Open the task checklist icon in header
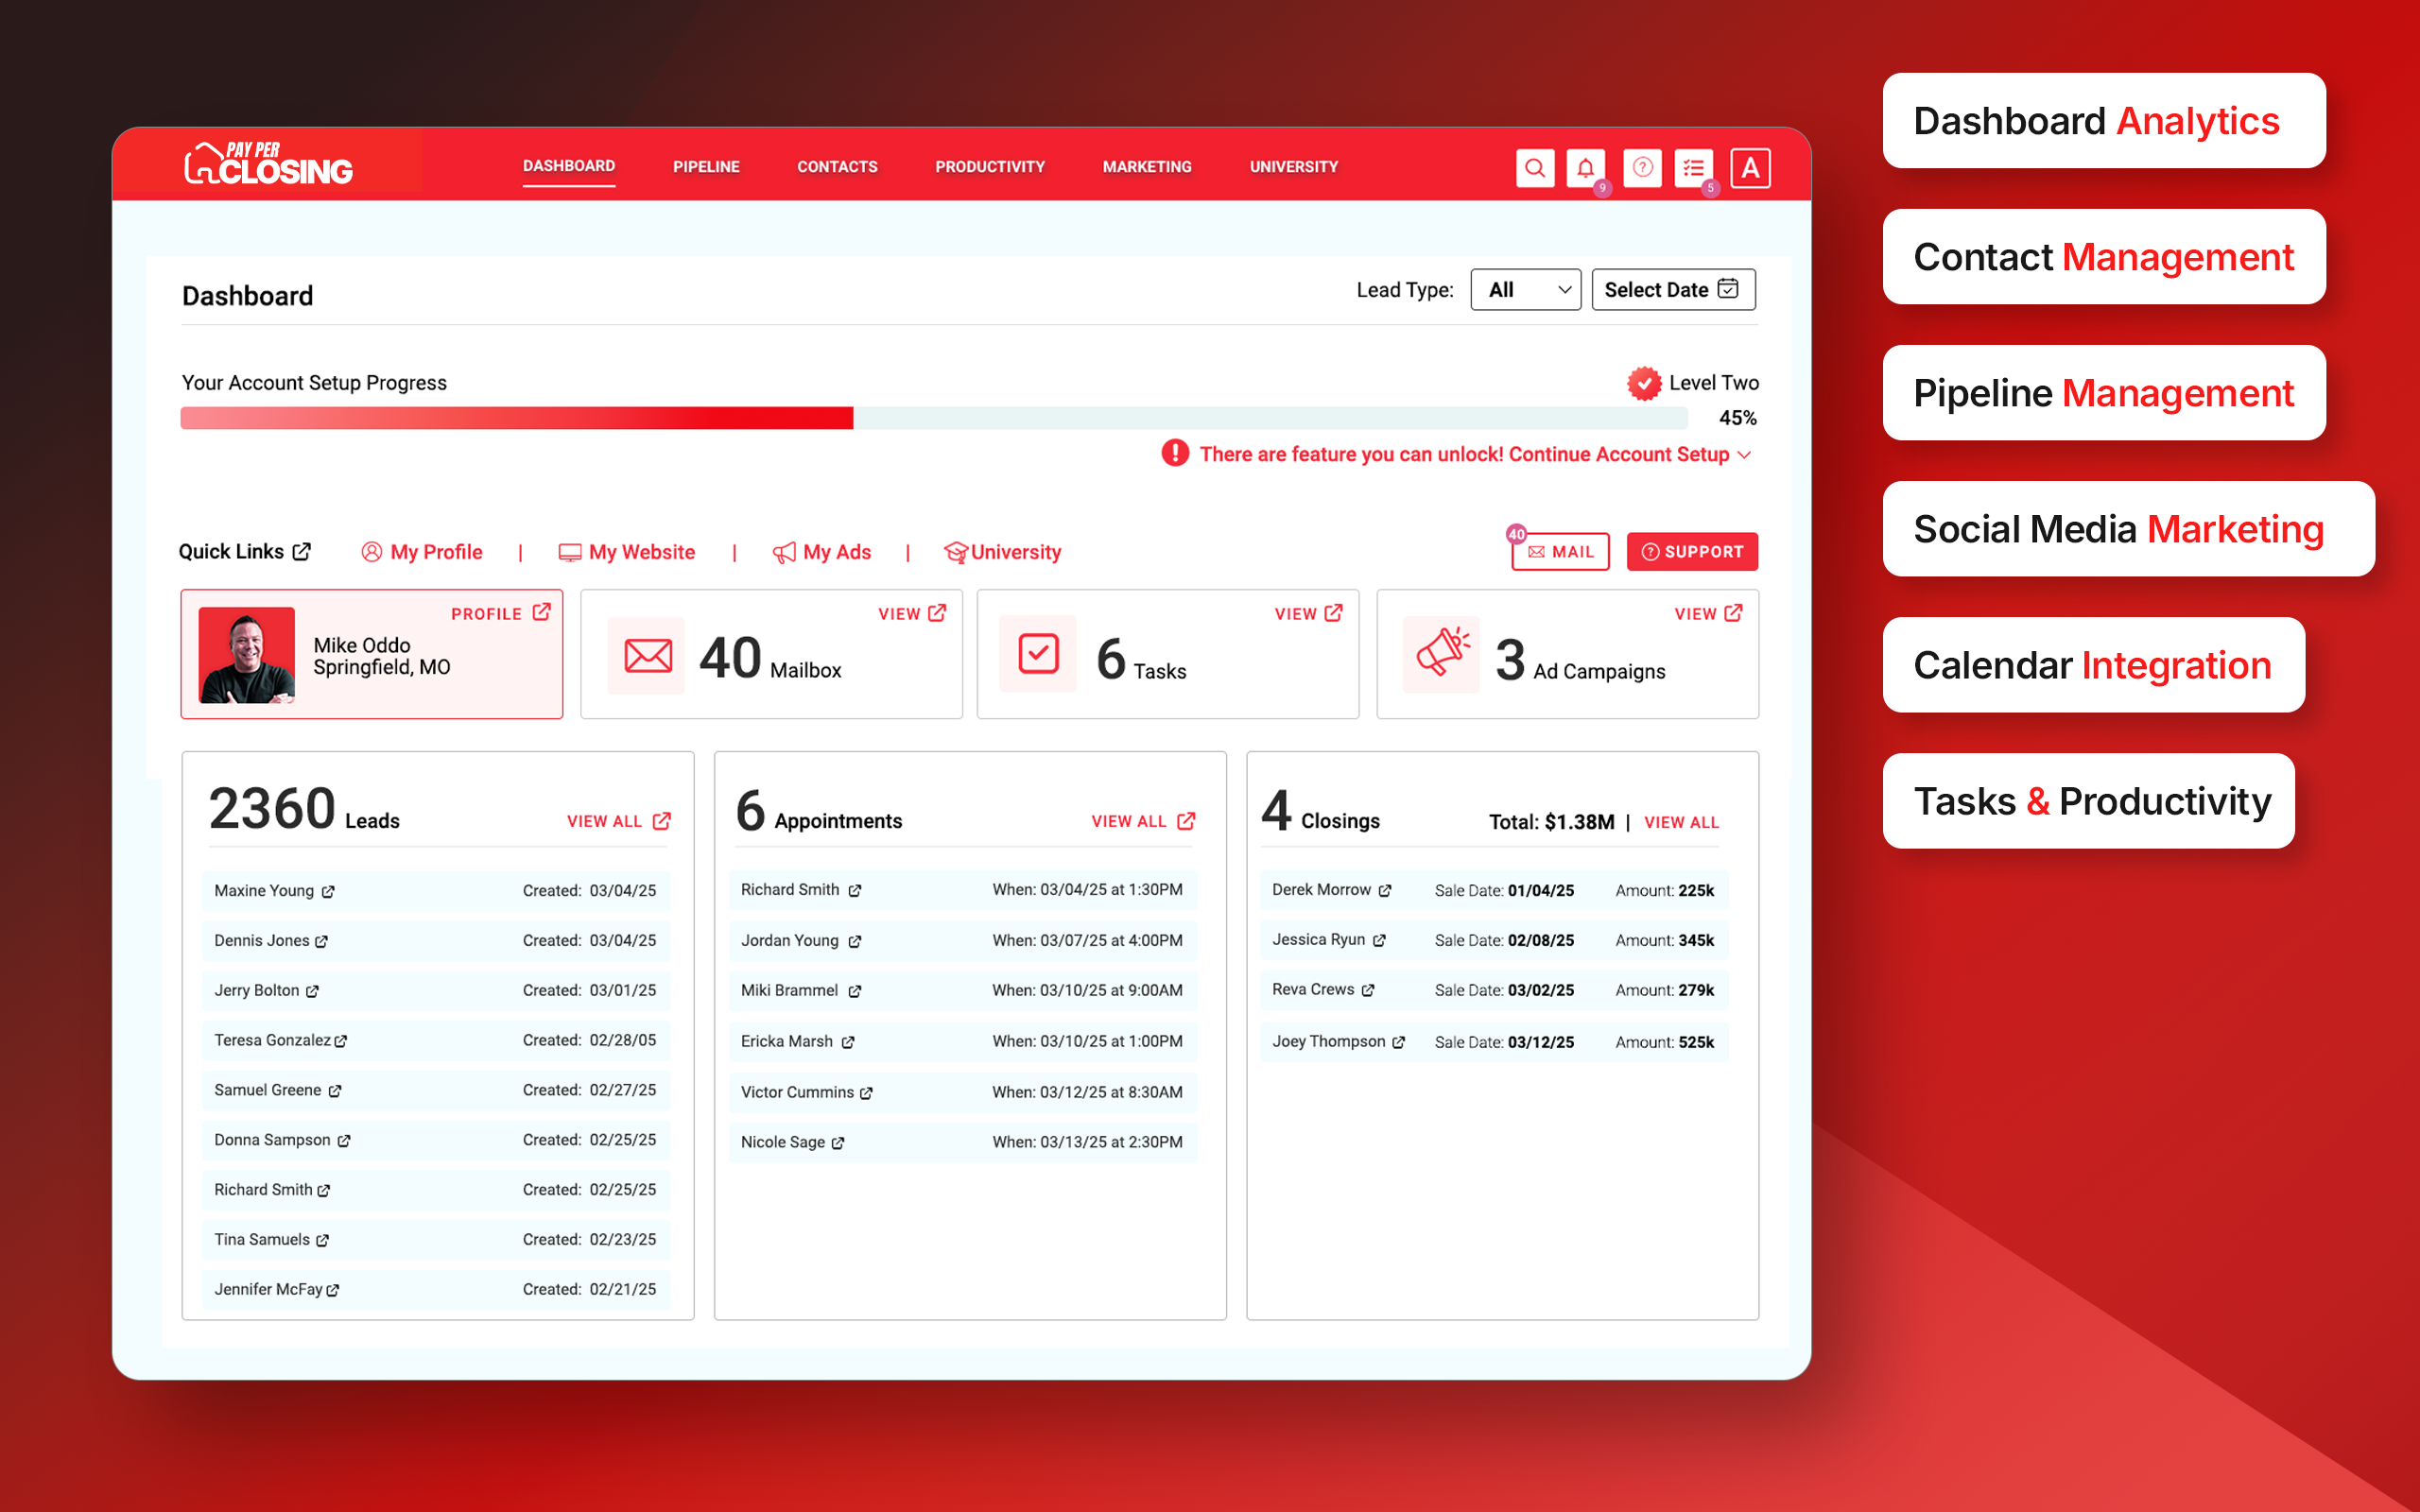This screenshot has height=1512, width=2420. click(x=1694, y=168)
